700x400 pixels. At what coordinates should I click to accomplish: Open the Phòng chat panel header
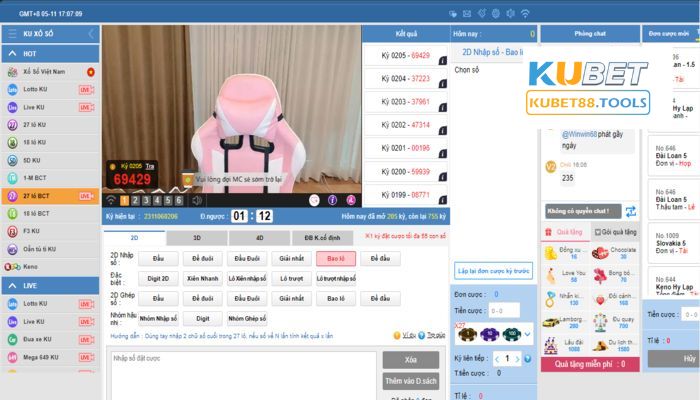[x=590, y=34]
